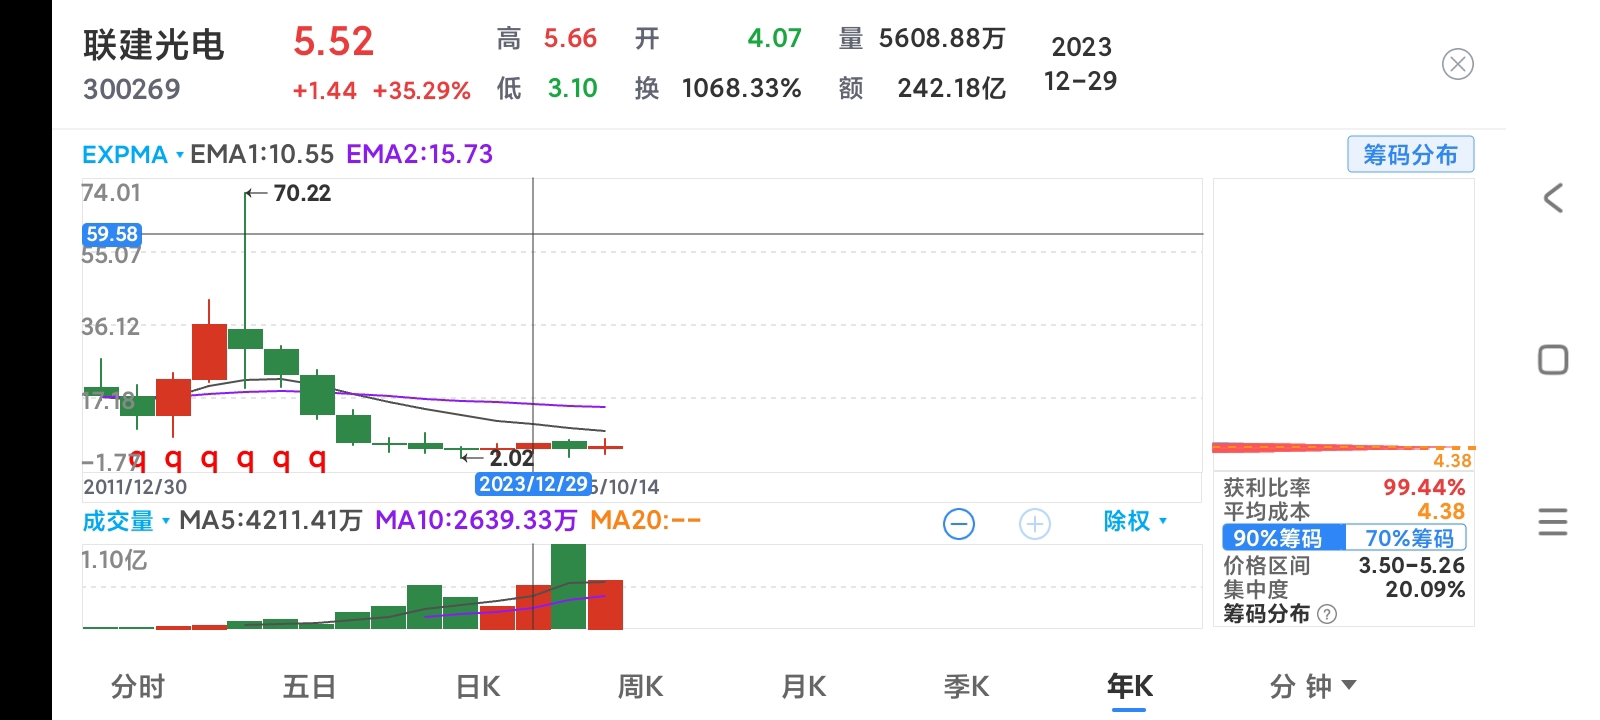Open the EXPMA indicator dropdown
Image resolution: width=1600 pixels, height=720 pixels.
[x=133, y=155]
